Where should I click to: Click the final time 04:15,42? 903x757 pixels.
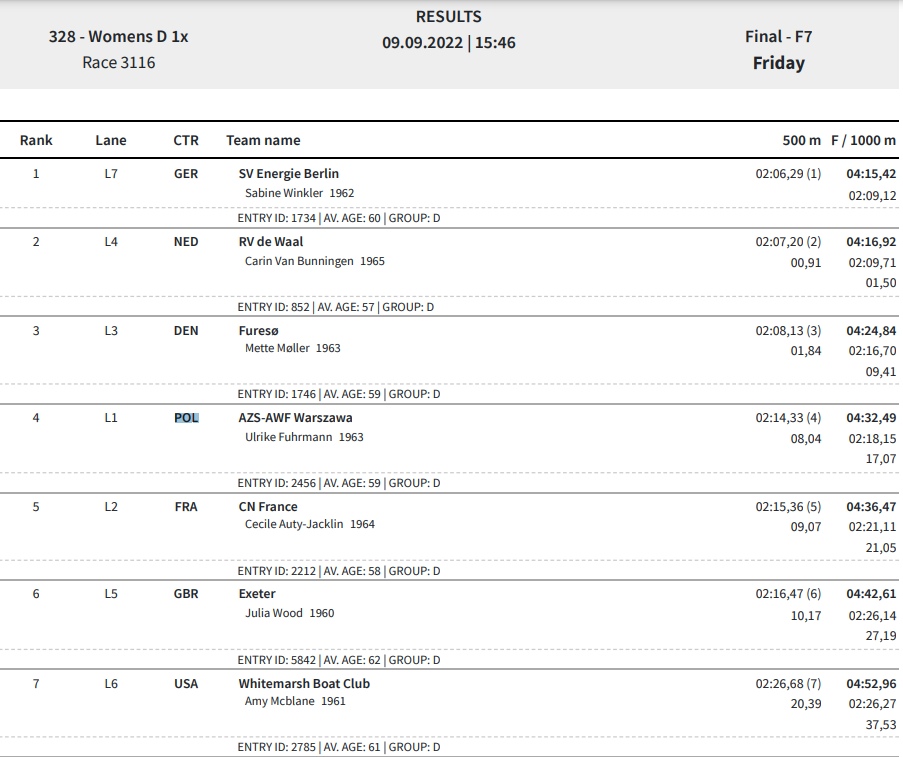click(x=871, y=173)
